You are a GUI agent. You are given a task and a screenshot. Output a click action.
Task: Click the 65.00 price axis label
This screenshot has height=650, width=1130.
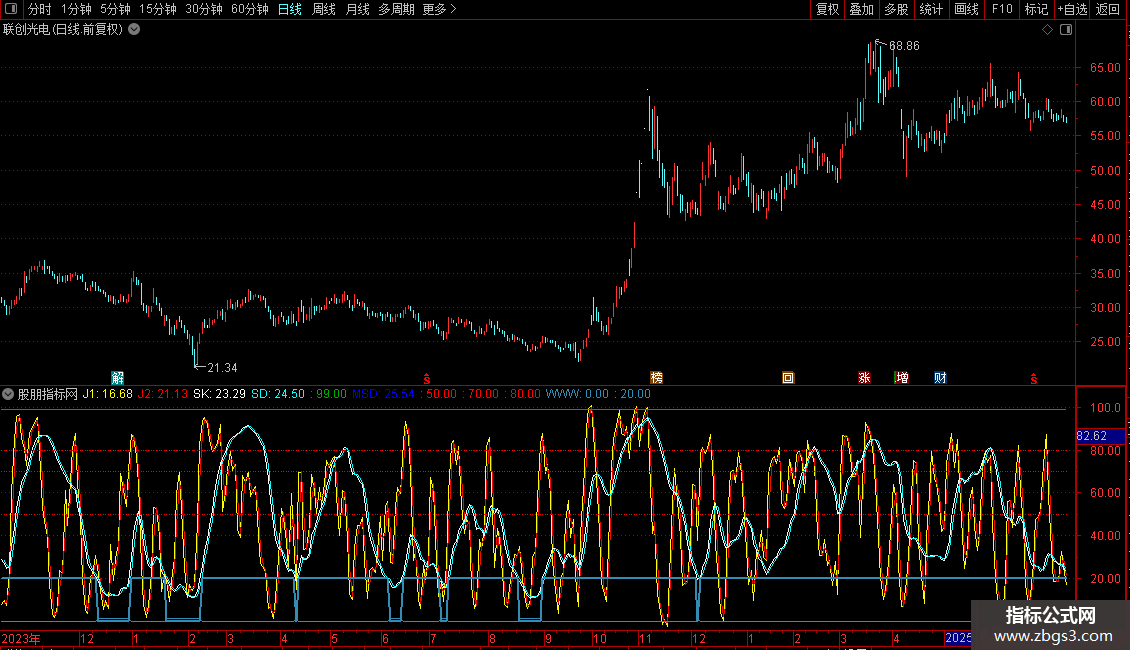(x=1105, y=68)
